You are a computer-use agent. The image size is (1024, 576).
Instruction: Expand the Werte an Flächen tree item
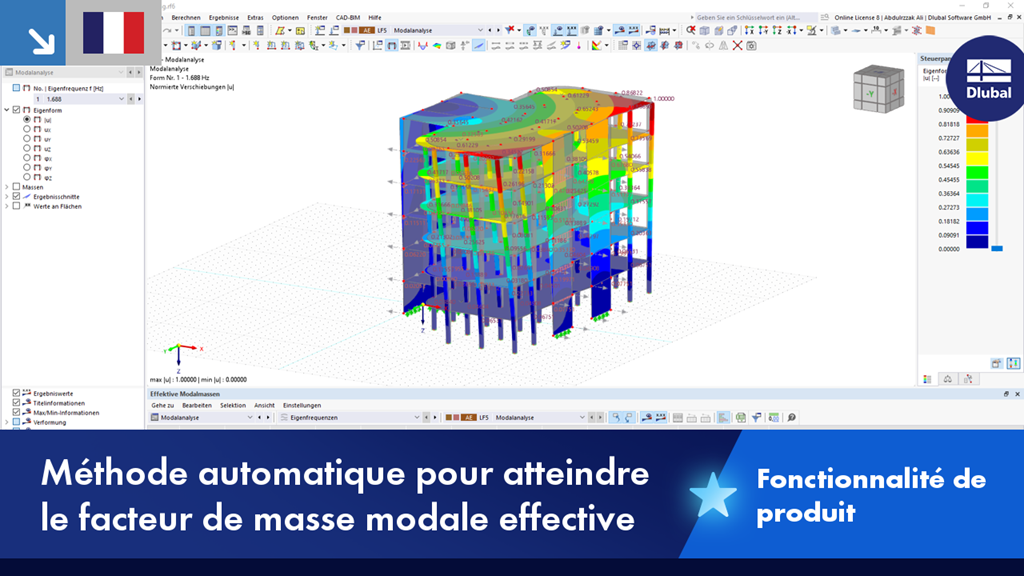[5, 205]
